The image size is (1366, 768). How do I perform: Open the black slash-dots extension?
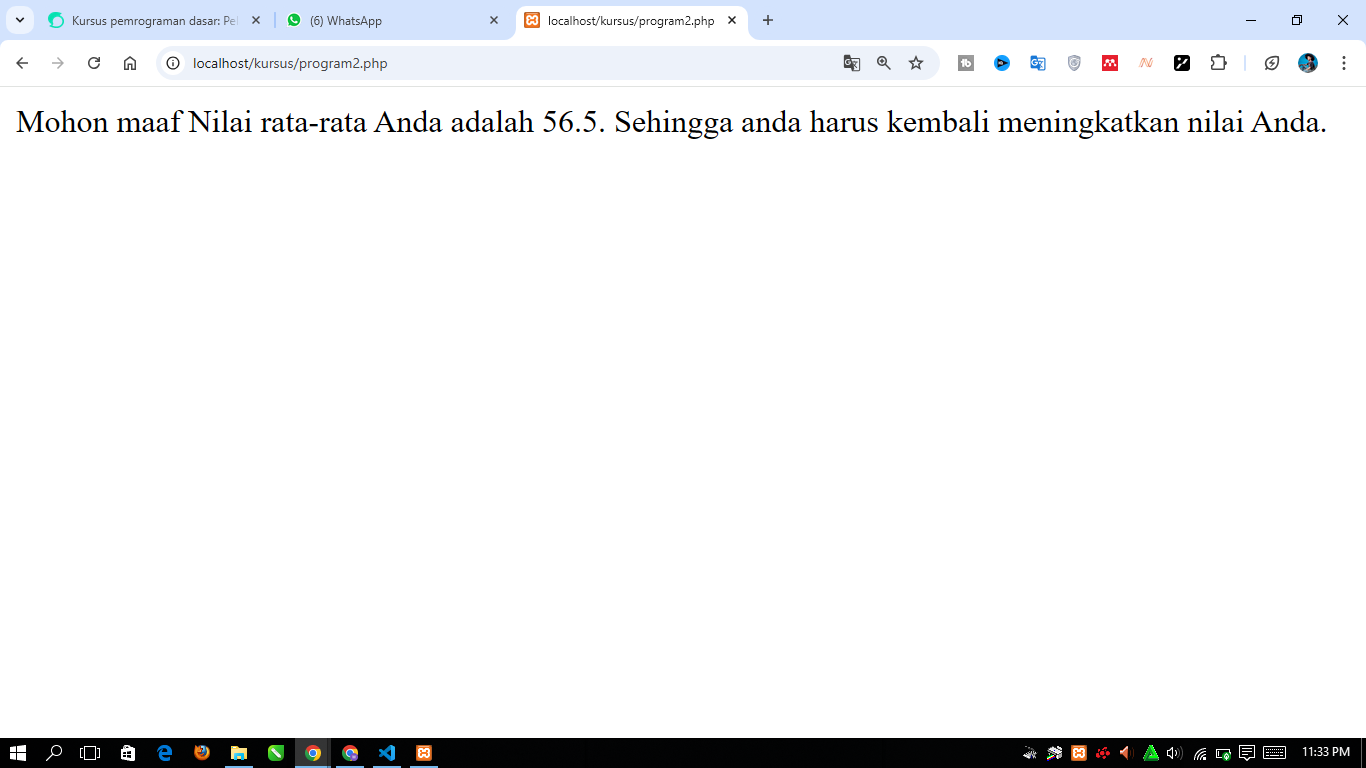(x=1182, y=63)
